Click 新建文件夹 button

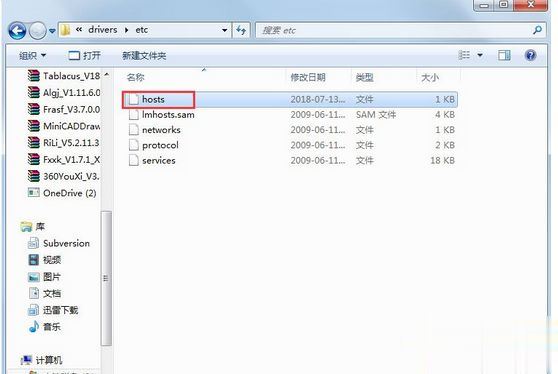click(144, 56)
